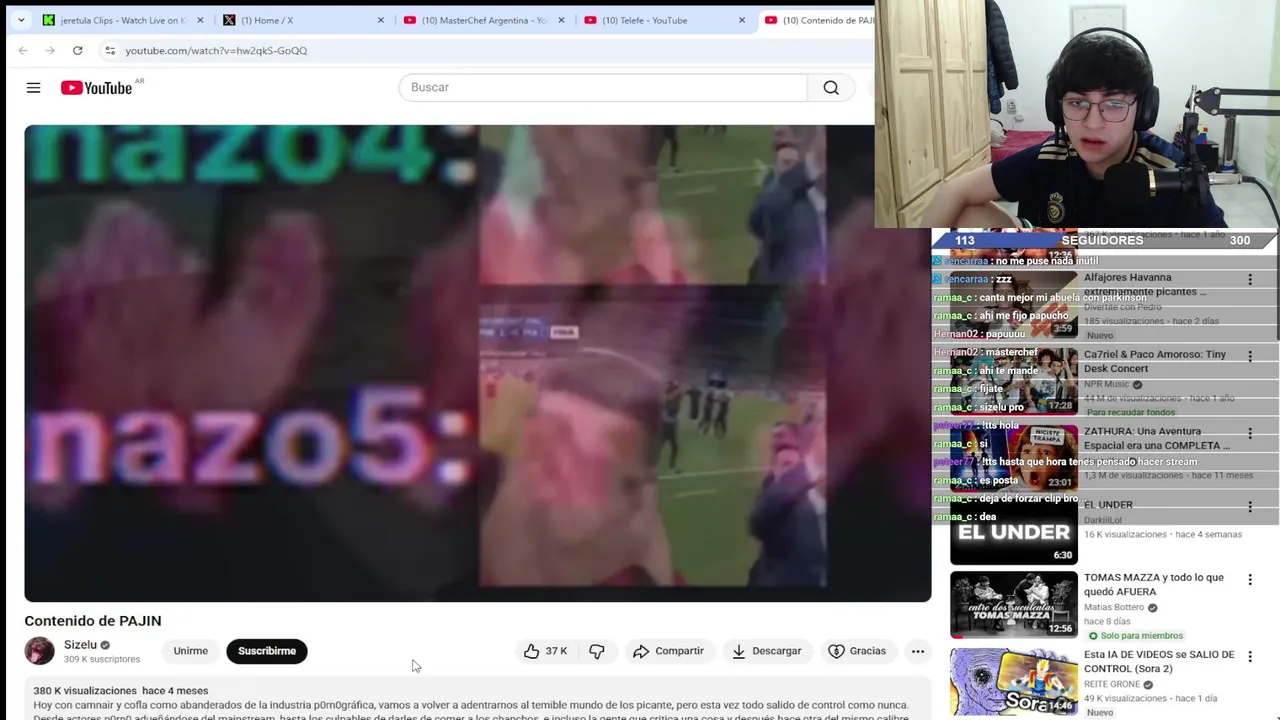Open the three-dot more actions under video
1280x720 pixels.
tap(917, 651)
